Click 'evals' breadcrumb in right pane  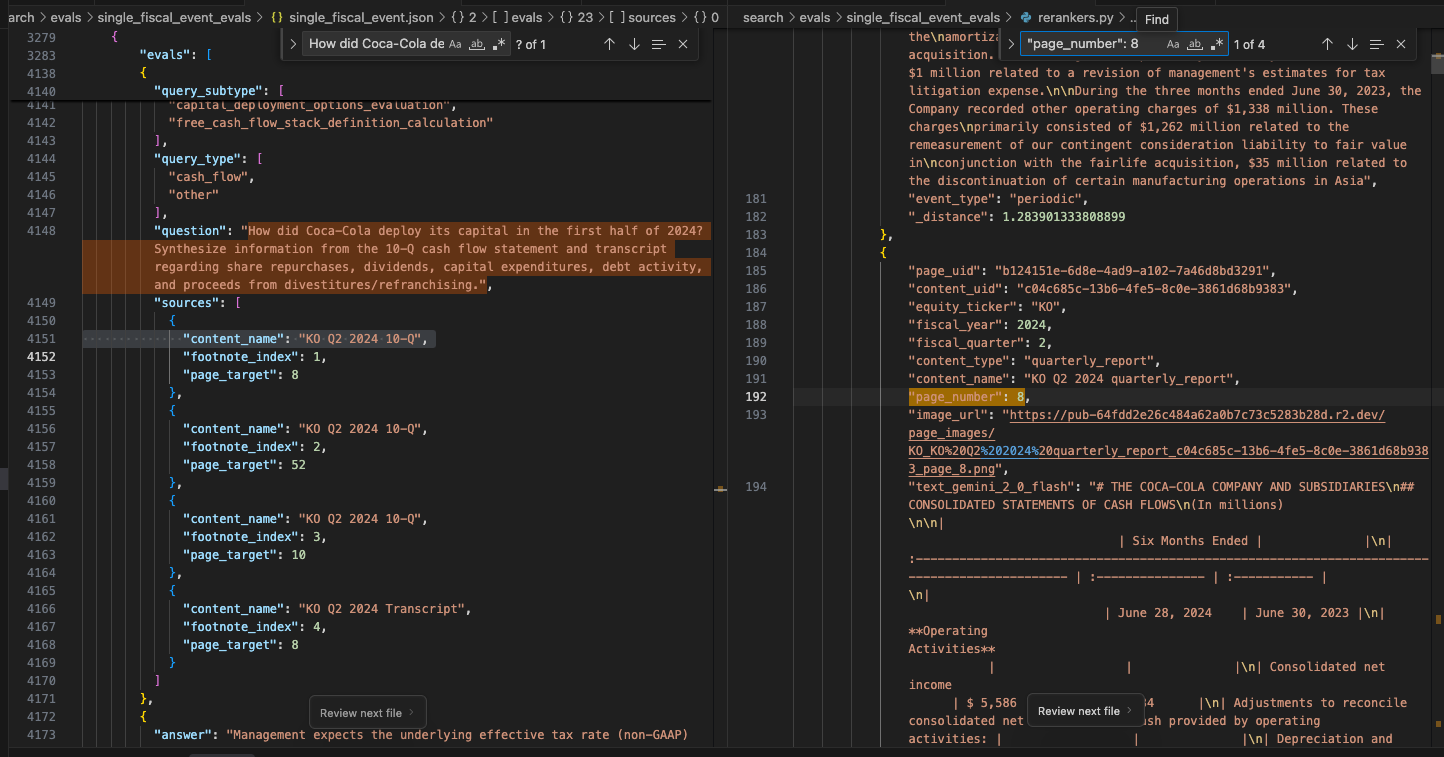pyautogui.click(x=815, y=18)
